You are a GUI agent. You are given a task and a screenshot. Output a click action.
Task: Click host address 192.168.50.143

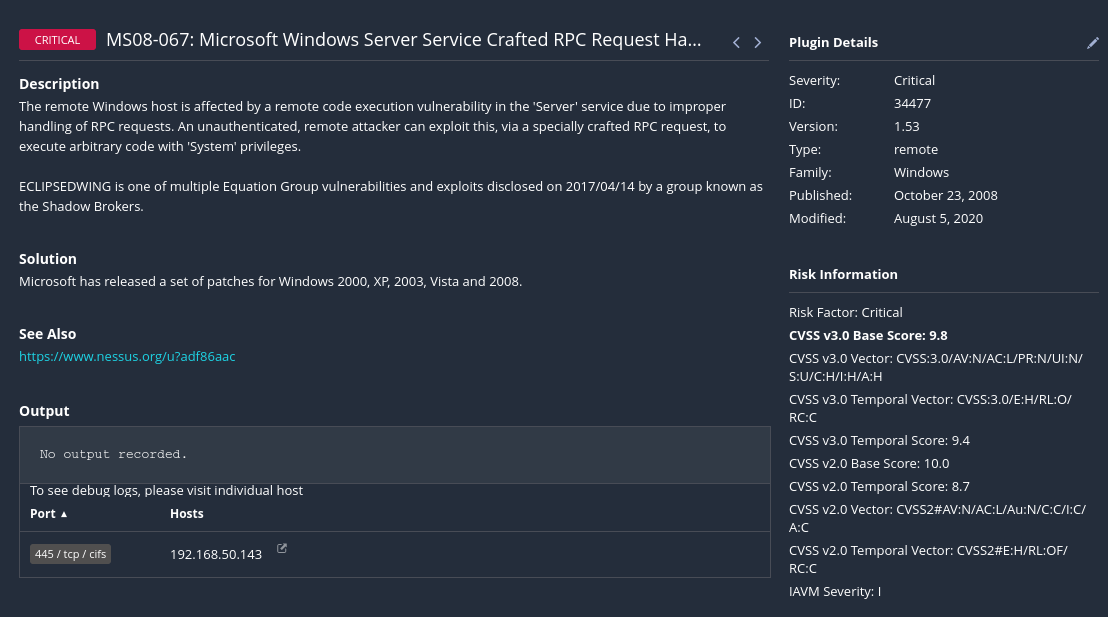coord(216,554)
